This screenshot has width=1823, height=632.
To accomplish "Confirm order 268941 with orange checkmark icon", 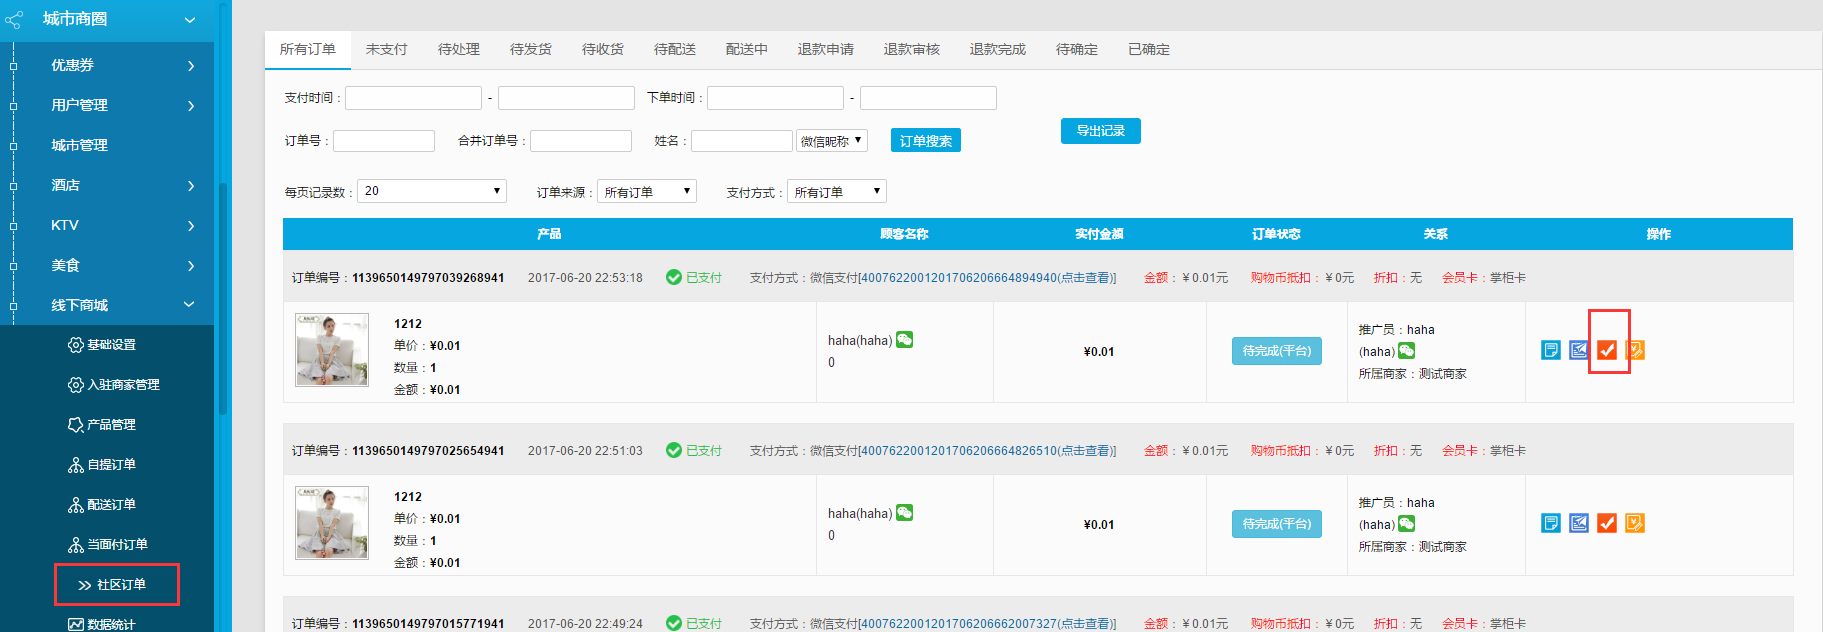I will click(x=1607, y=350).
